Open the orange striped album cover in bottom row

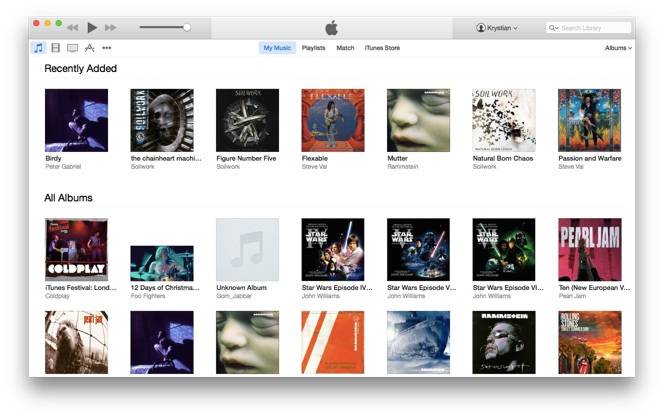(333, 342)
